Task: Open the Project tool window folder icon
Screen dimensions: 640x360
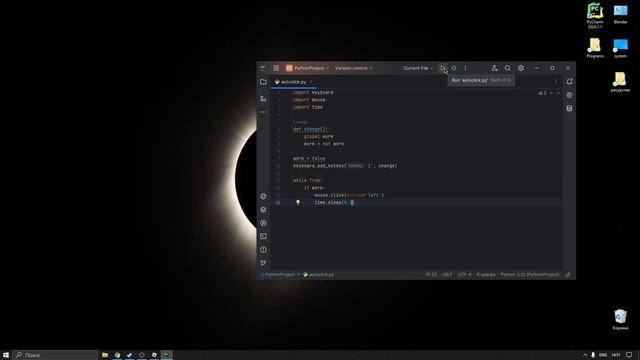Action: (x=263, y=82)
